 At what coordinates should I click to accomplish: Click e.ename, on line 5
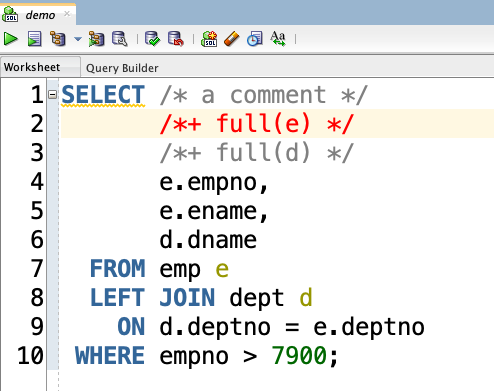tap(214, 212)
